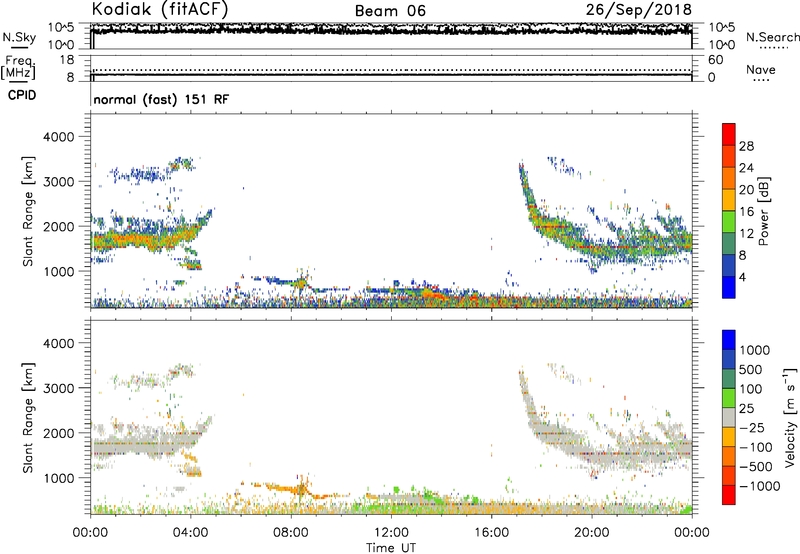Click the '04:00' time axis tick label
Image resolution: width=800 pixels, height=554 pixels.
(x=191, y=533)
